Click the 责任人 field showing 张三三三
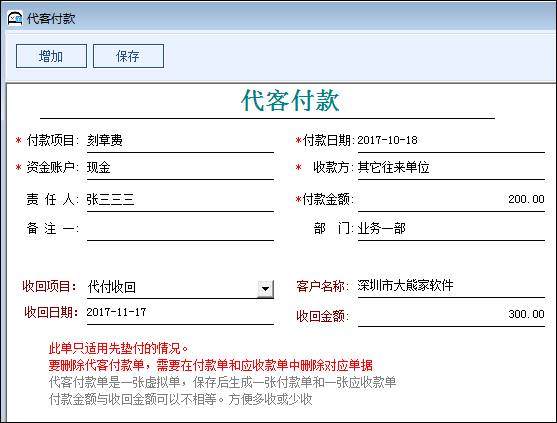Image resolution: width=557 pixels, height=423 pixels. pyautogui.click(x=180, y=200)
